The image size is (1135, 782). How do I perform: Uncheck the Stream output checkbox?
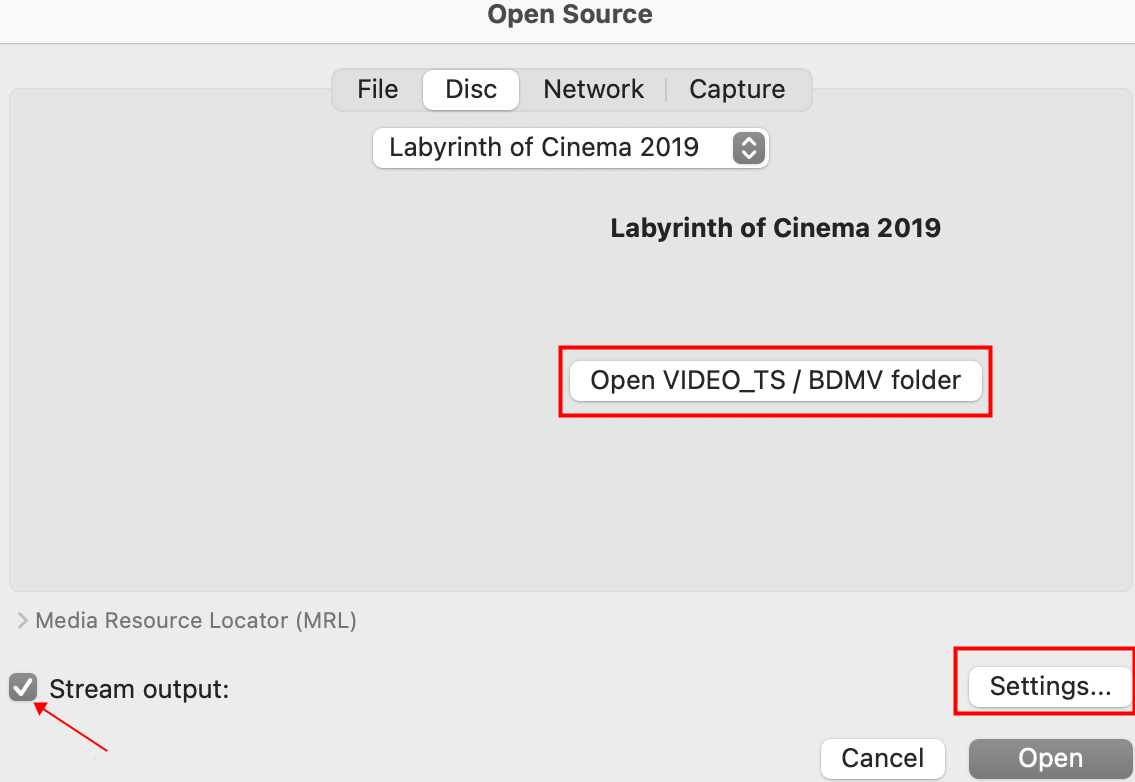pos(23,688)
